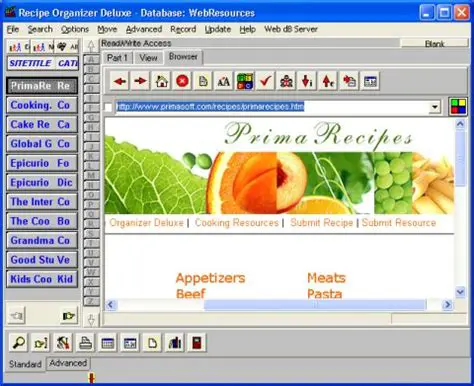Click the table grid view icon in bottom toolbar

click(x=108, y=343)
